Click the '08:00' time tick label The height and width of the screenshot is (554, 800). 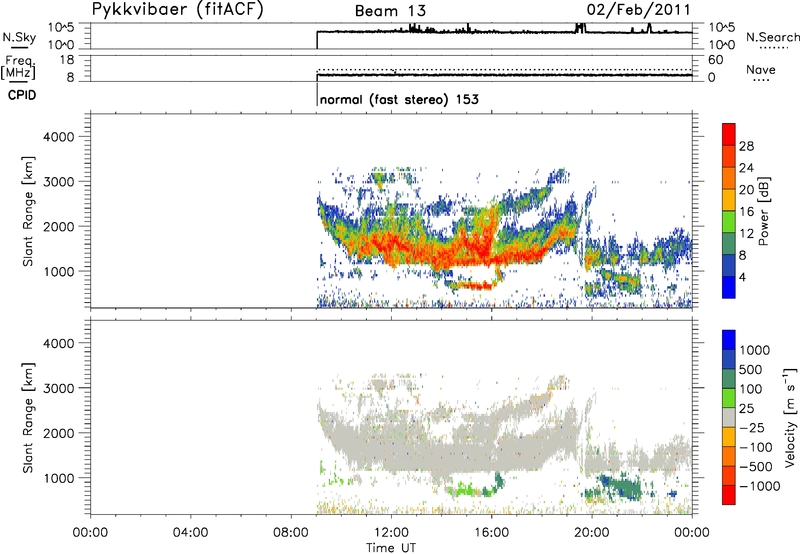click(x=291, y=533)
